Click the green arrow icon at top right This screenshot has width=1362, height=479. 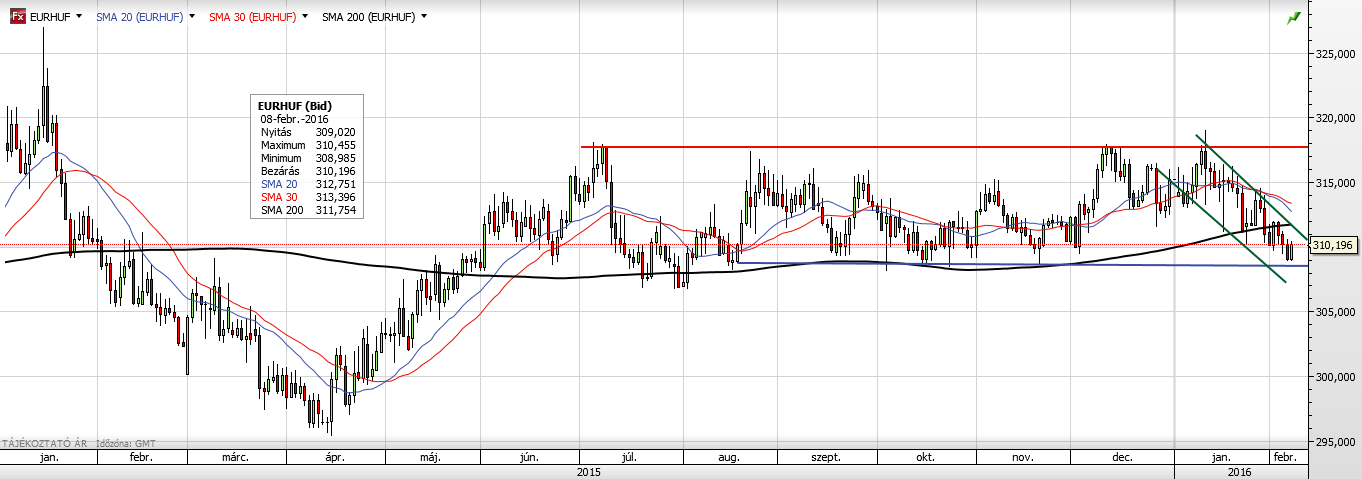coord(1294,17)
